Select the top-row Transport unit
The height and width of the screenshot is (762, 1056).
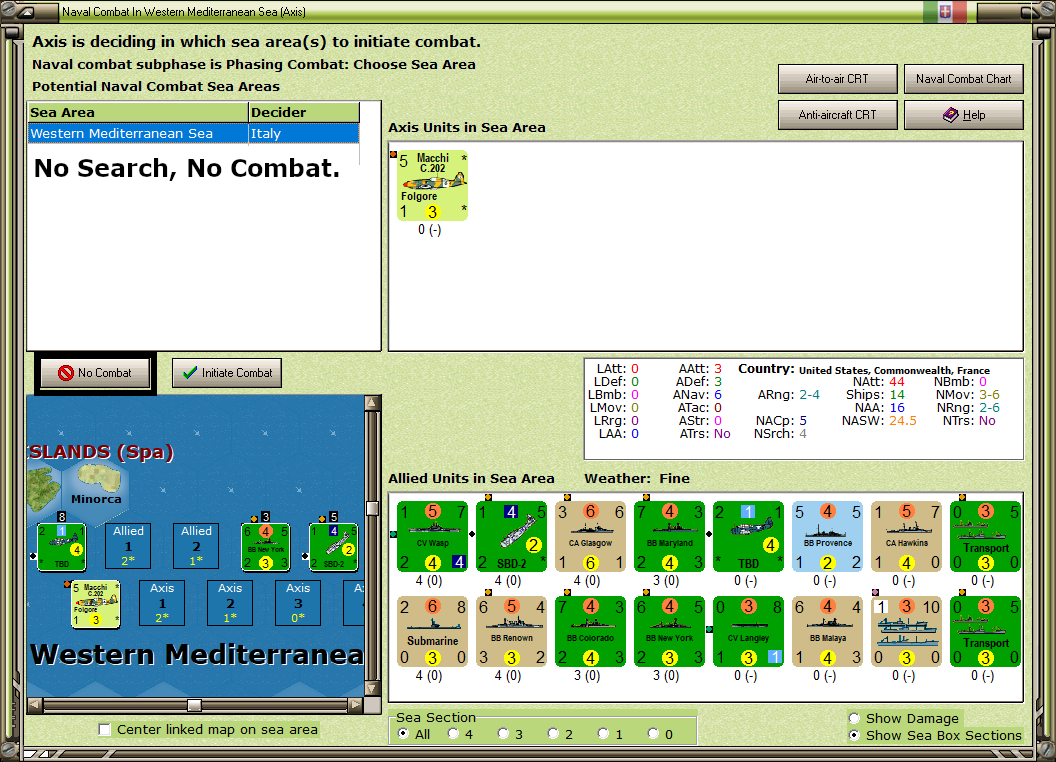point(985,536)
